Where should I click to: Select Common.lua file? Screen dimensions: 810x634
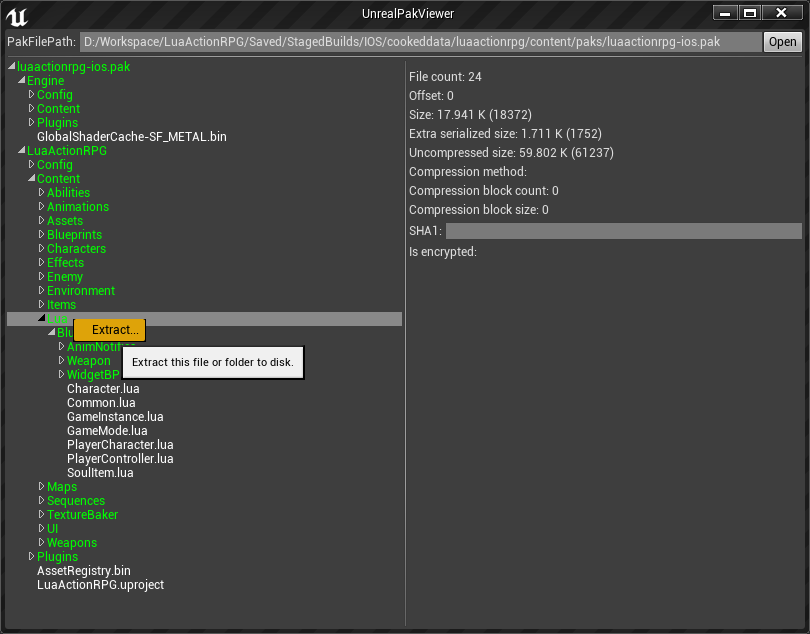(101, 403)
